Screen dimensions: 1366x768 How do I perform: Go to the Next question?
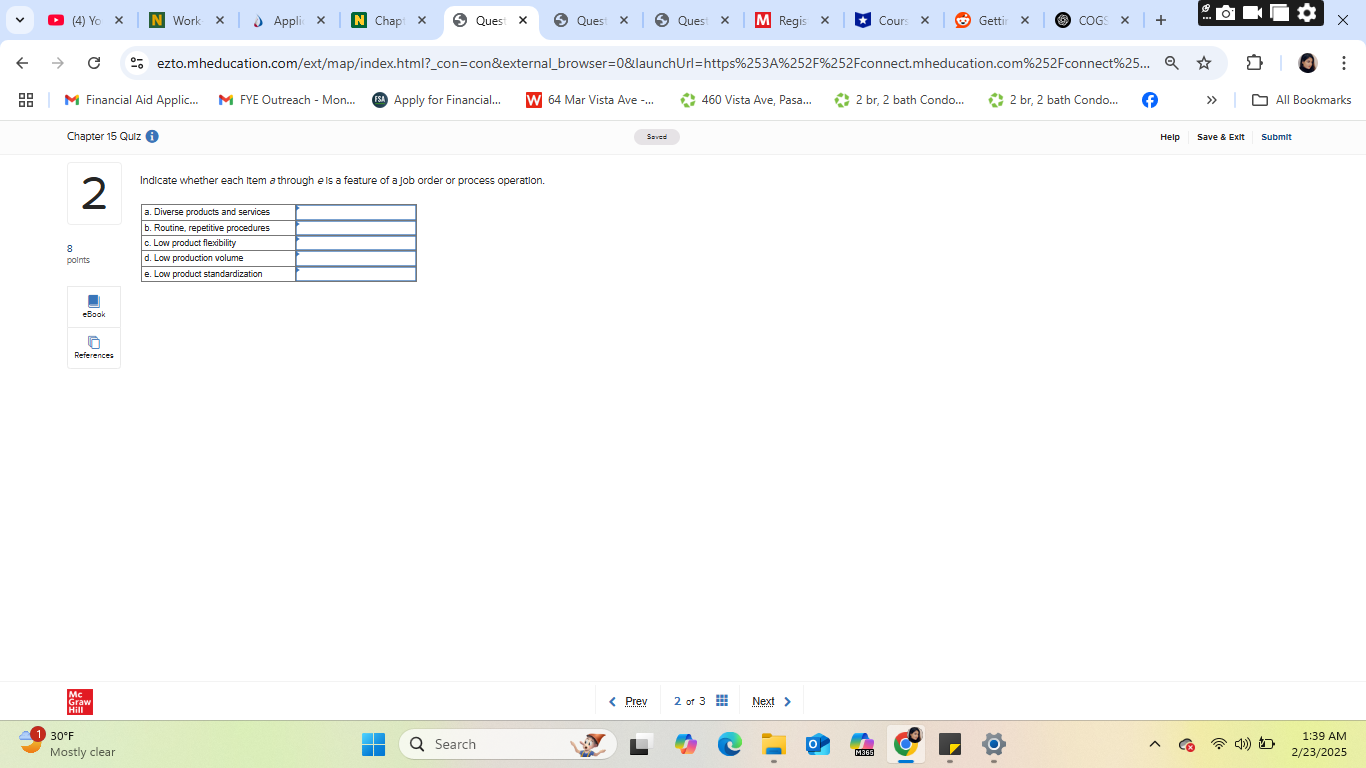(772, 702)
